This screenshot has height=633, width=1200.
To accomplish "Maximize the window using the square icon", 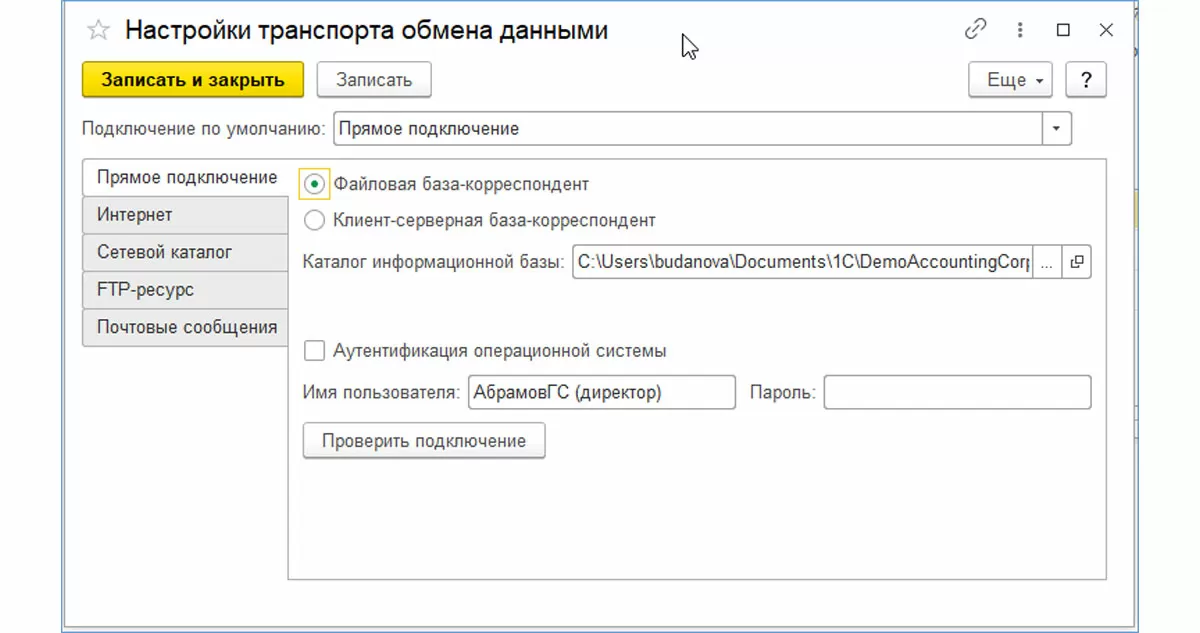I will pos(1063,30).
